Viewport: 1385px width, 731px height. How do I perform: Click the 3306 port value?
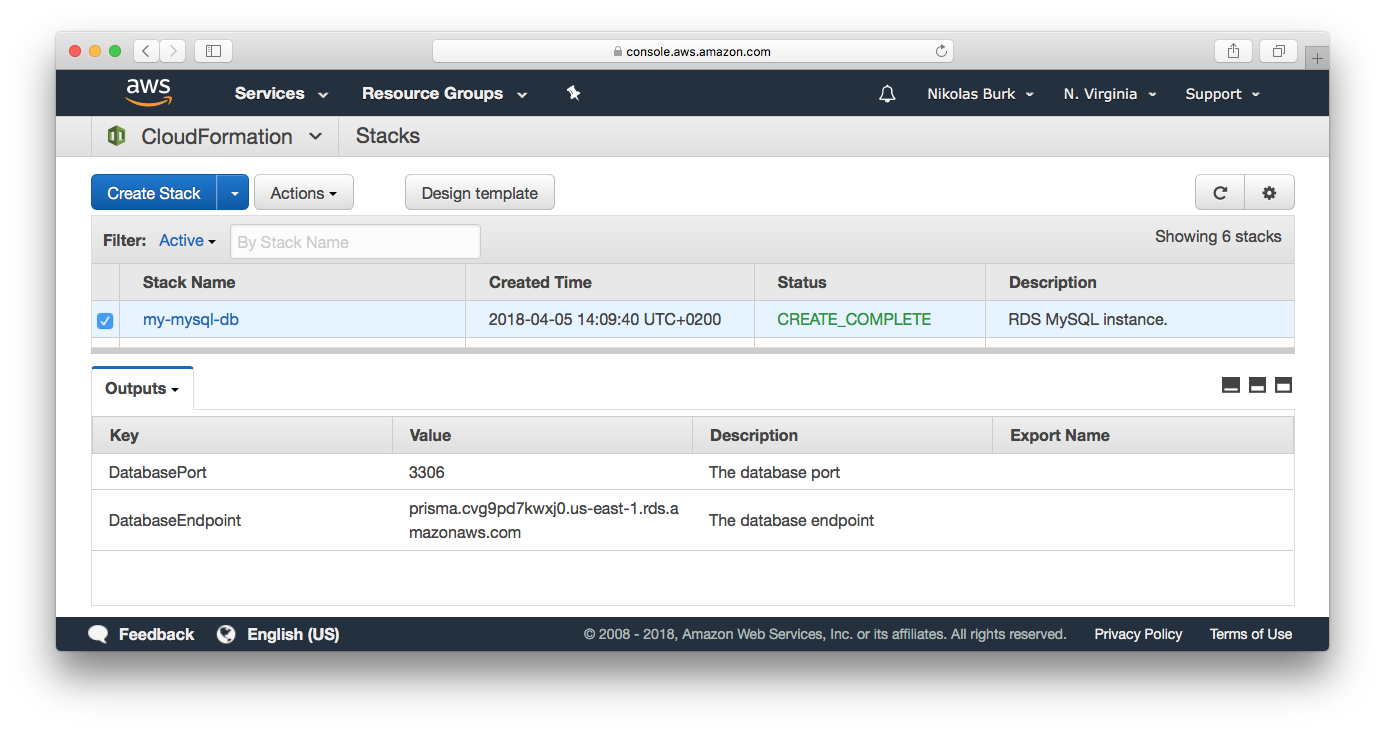tap(427, 472)
